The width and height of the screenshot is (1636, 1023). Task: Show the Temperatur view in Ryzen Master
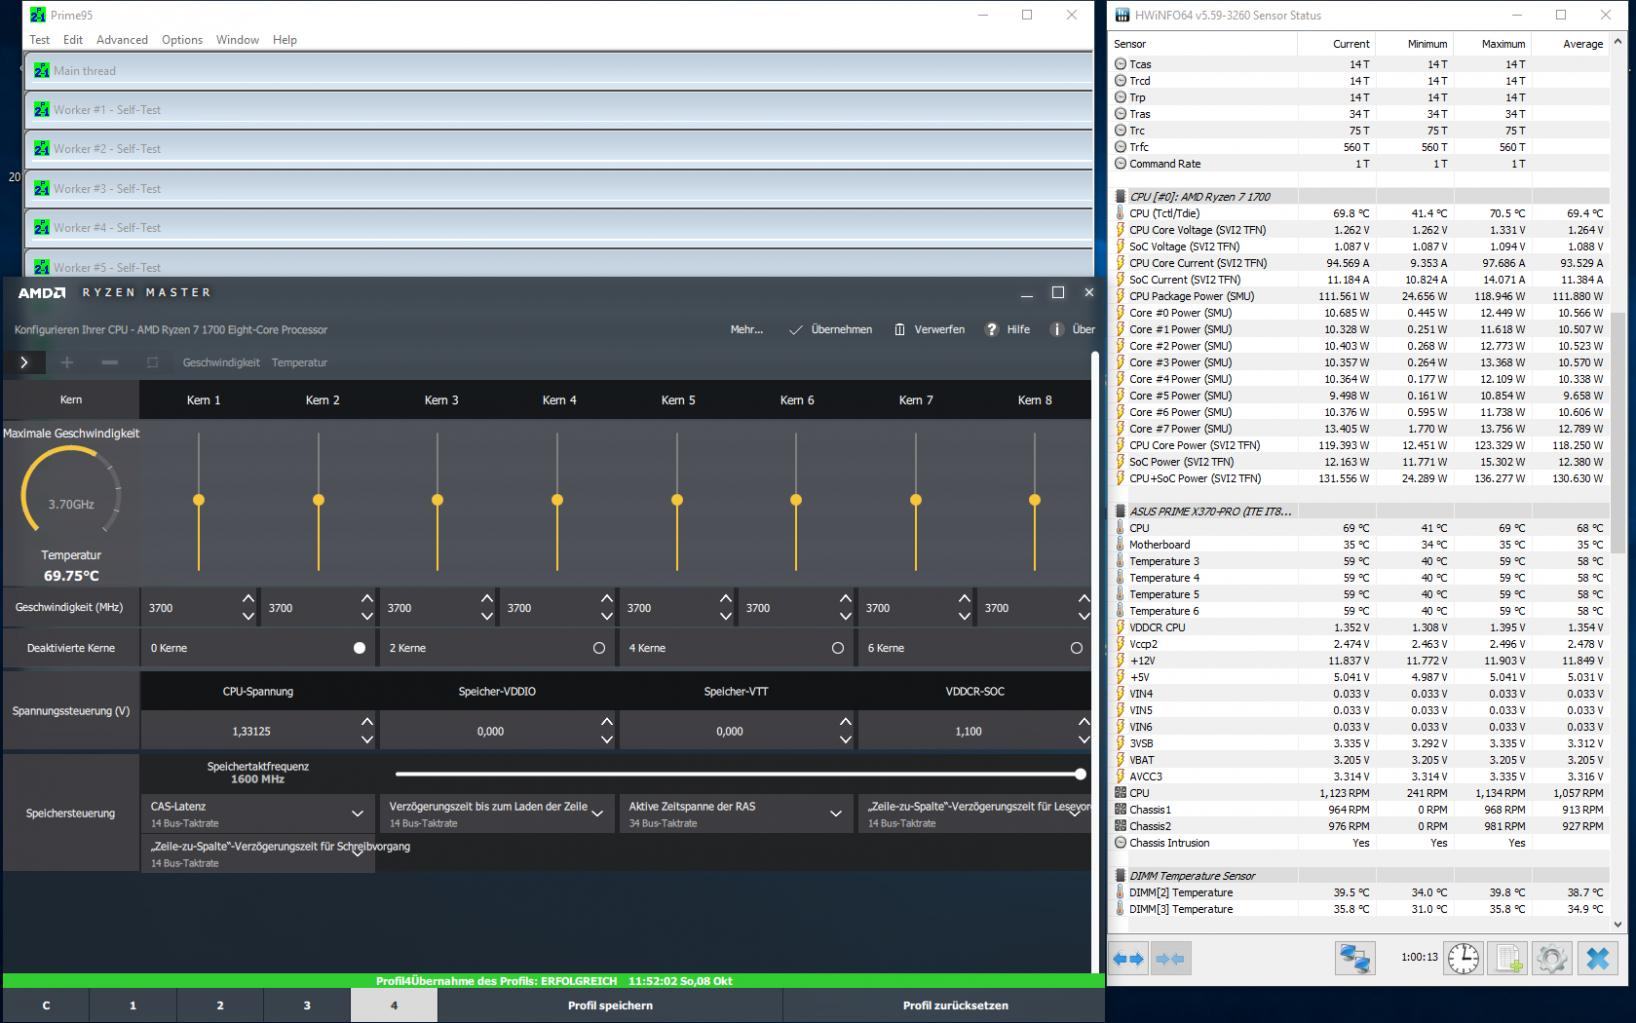point(300,362)
